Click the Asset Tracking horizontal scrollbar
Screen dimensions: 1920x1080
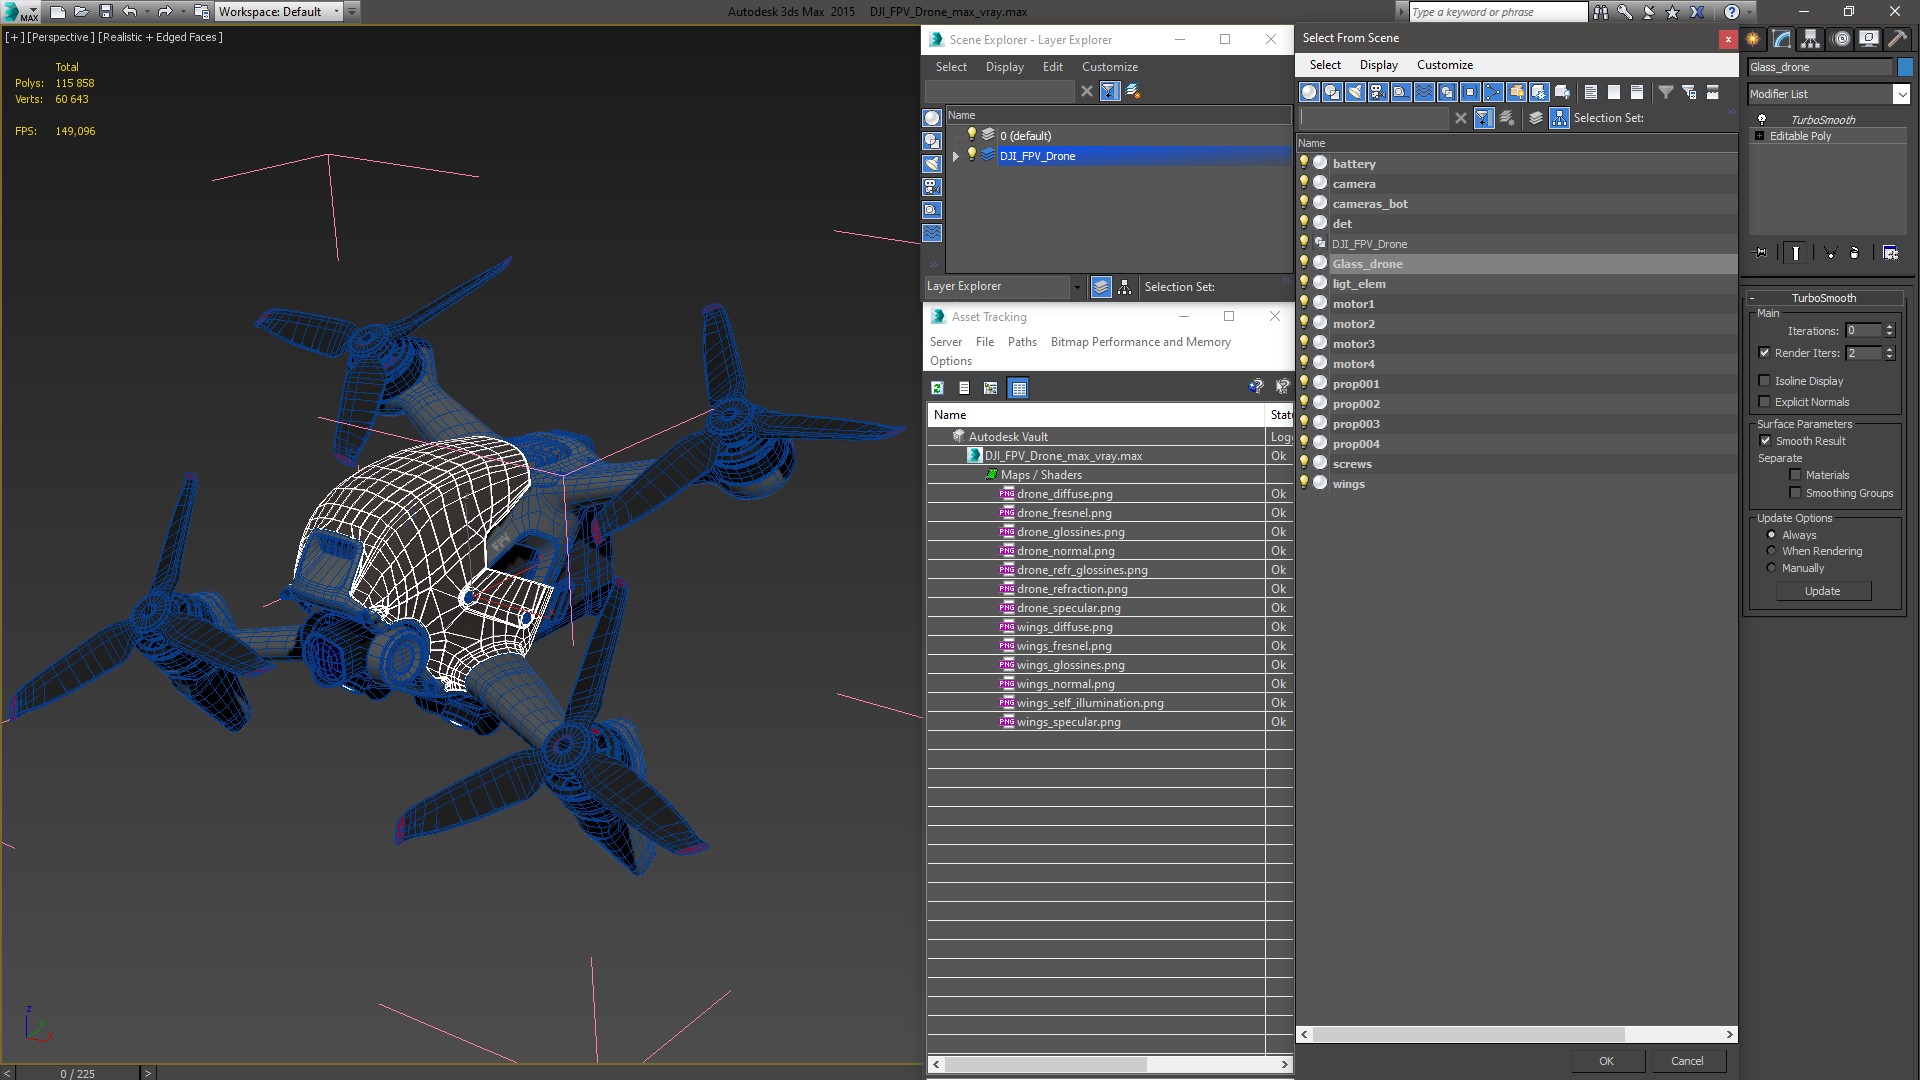coord(1045,1065)
